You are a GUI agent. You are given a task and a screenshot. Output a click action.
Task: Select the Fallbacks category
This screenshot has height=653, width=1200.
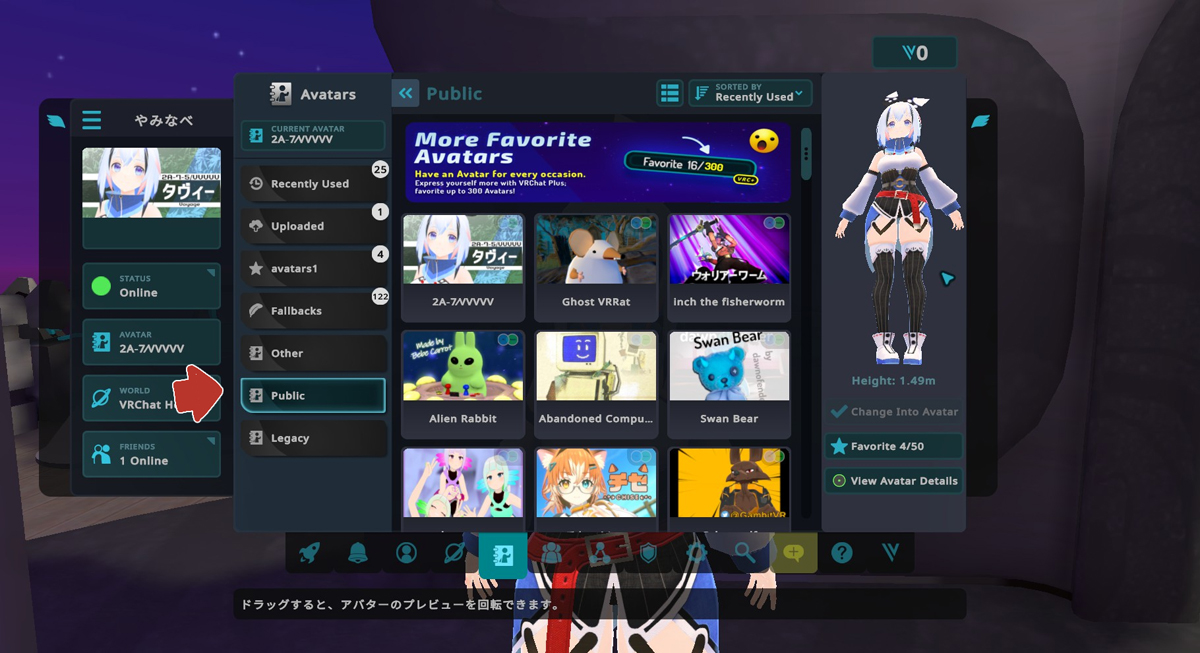point(313,311)
